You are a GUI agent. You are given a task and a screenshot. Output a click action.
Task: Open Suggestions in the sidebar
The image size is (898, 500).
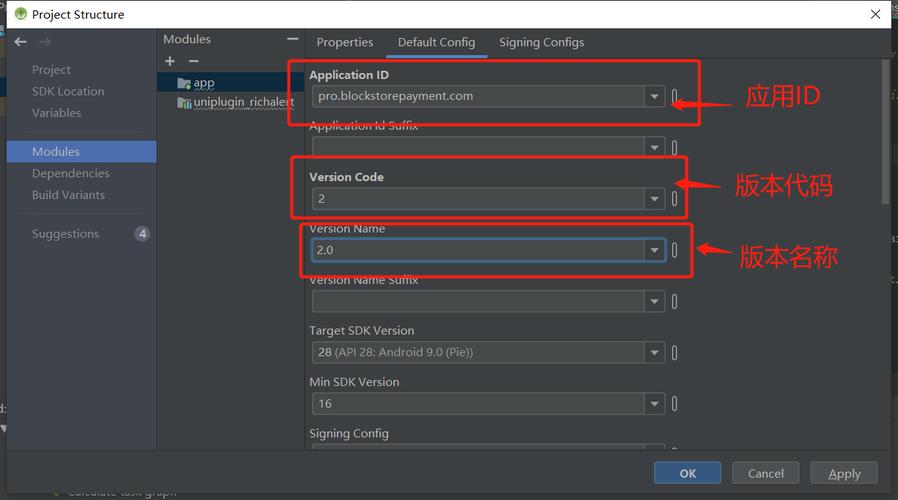(x=65, y=234)
